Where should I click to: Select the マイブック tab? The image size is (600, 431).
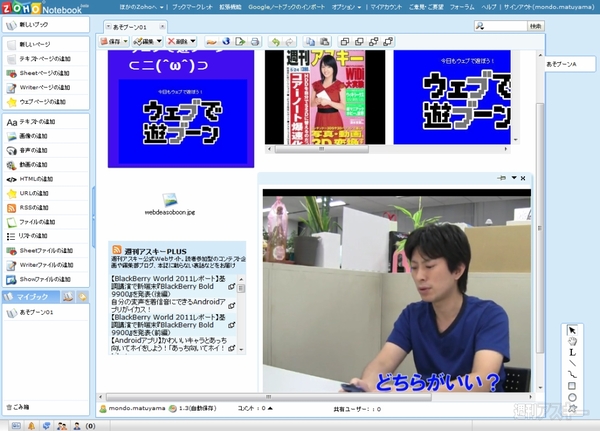point(31,297)
